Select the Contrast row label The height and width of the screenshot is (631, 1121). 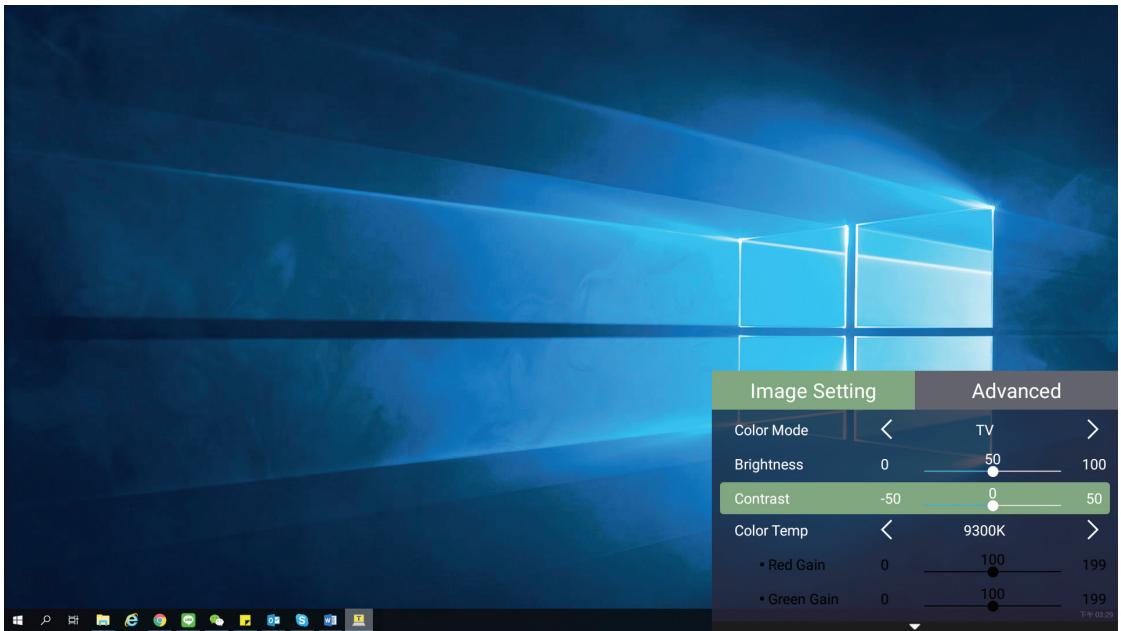pos(761,499)
